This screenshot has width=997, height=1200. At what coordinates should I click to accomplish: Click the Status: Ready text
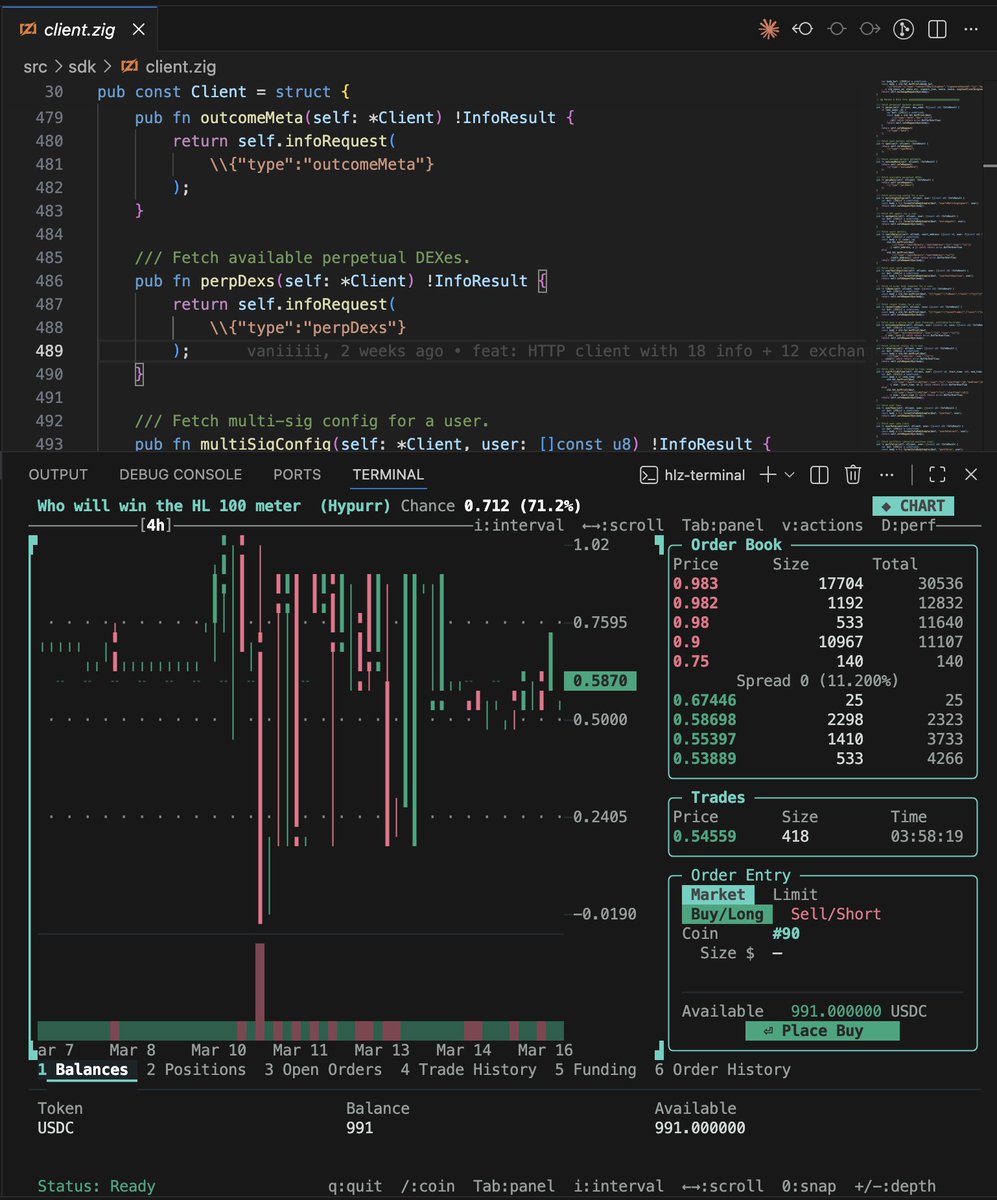coord(96,1186)
